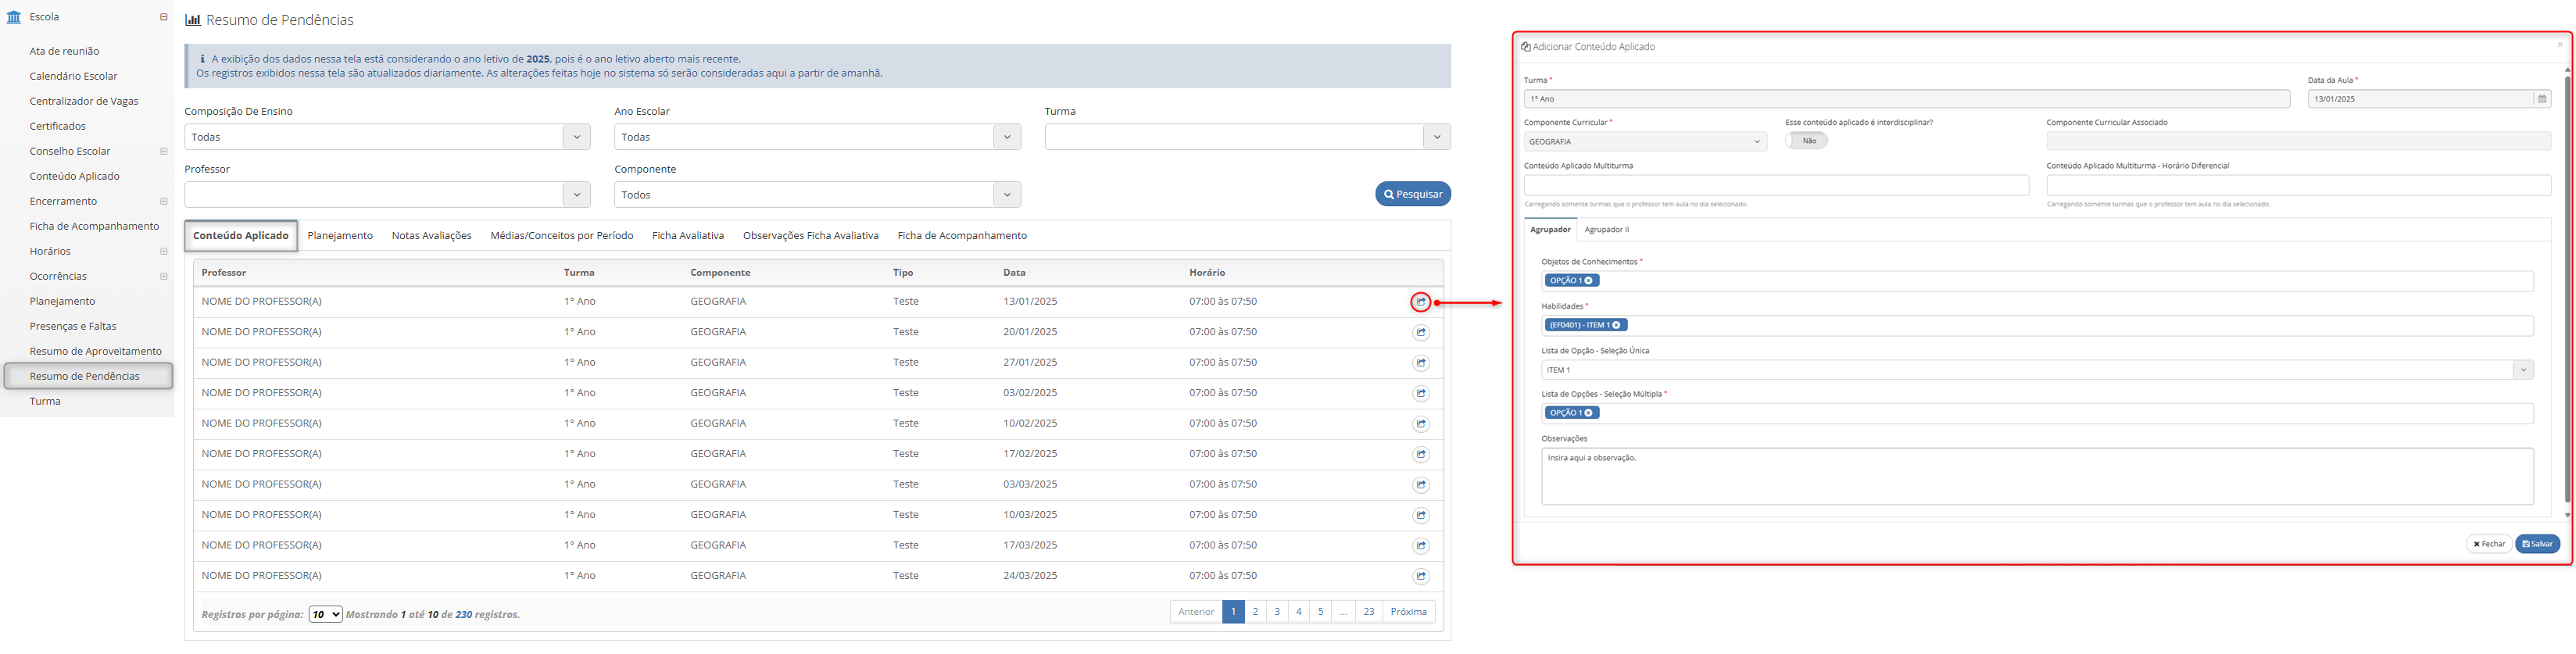This screenshot has height=654, width=2576.
Task: Expand the Conselho Escolar submenu
Action: point(164,152)
